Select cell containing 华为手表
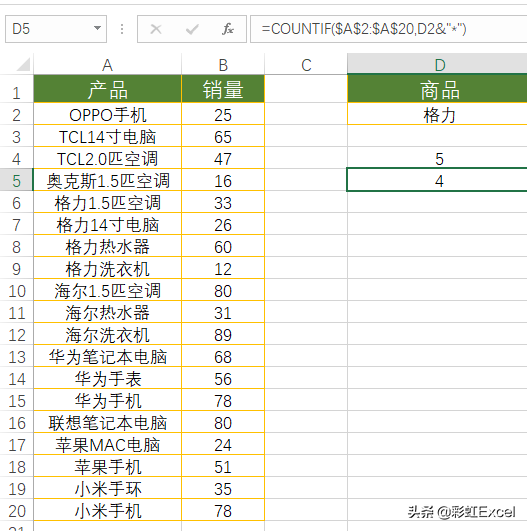 click(107, 379)
